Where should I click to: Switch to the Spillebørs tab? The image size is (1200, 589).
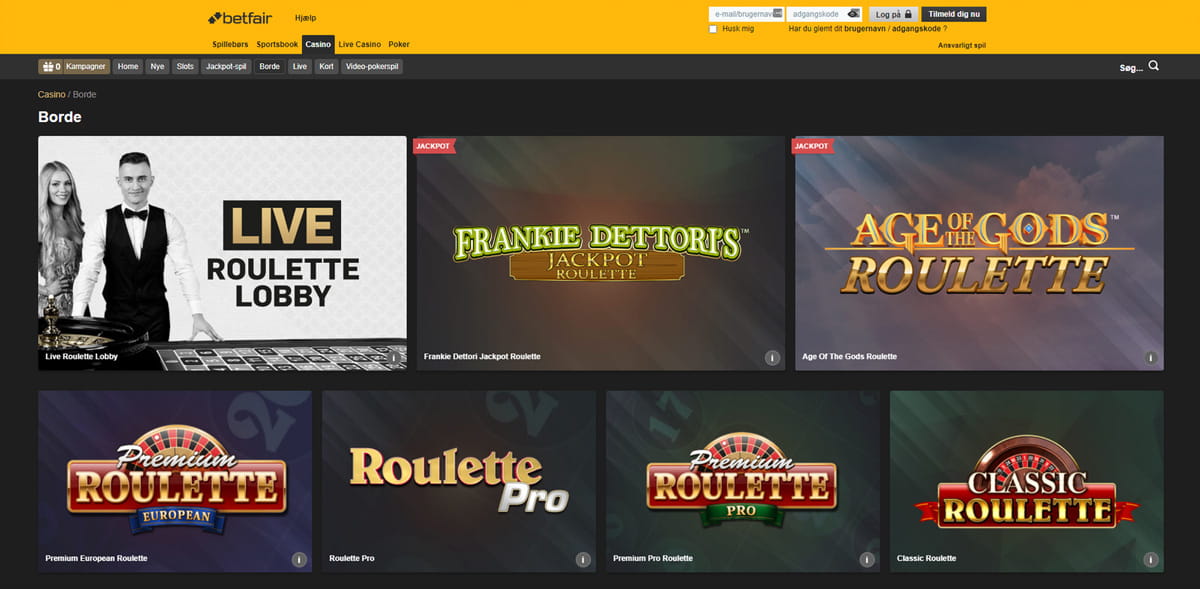(x=231, y=45)
